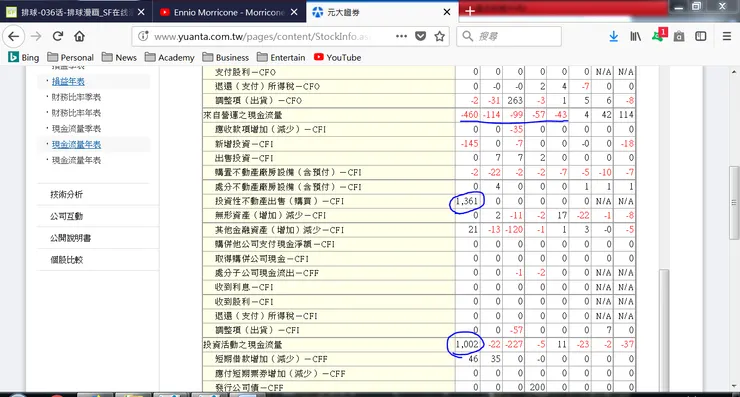Click the page vertical scrollbar thumb
This screenshot has width=740, height=397.
(x=733, y=203)
